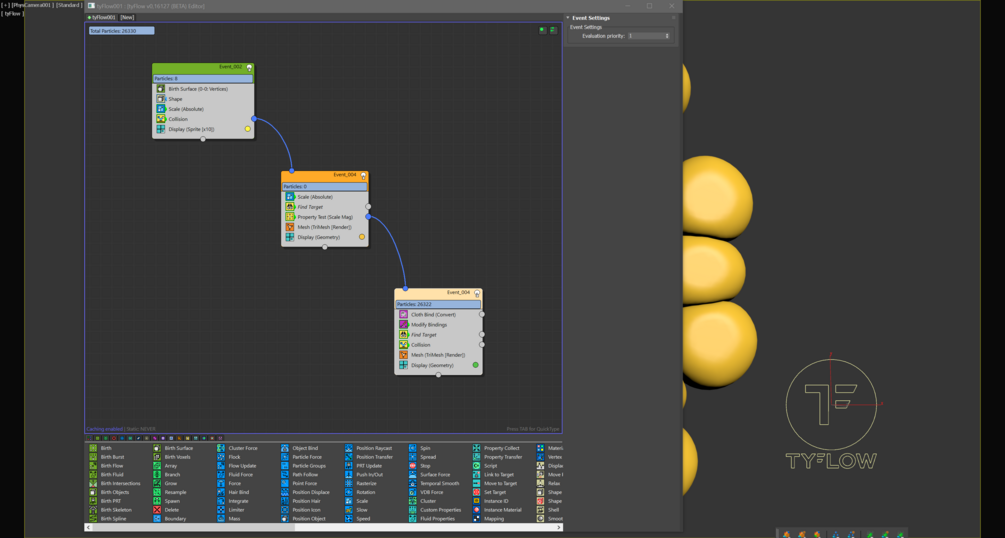Open the [Standard] viewport shading menu
This screenshot has width=1005, height=538.
tap(69, 5)
